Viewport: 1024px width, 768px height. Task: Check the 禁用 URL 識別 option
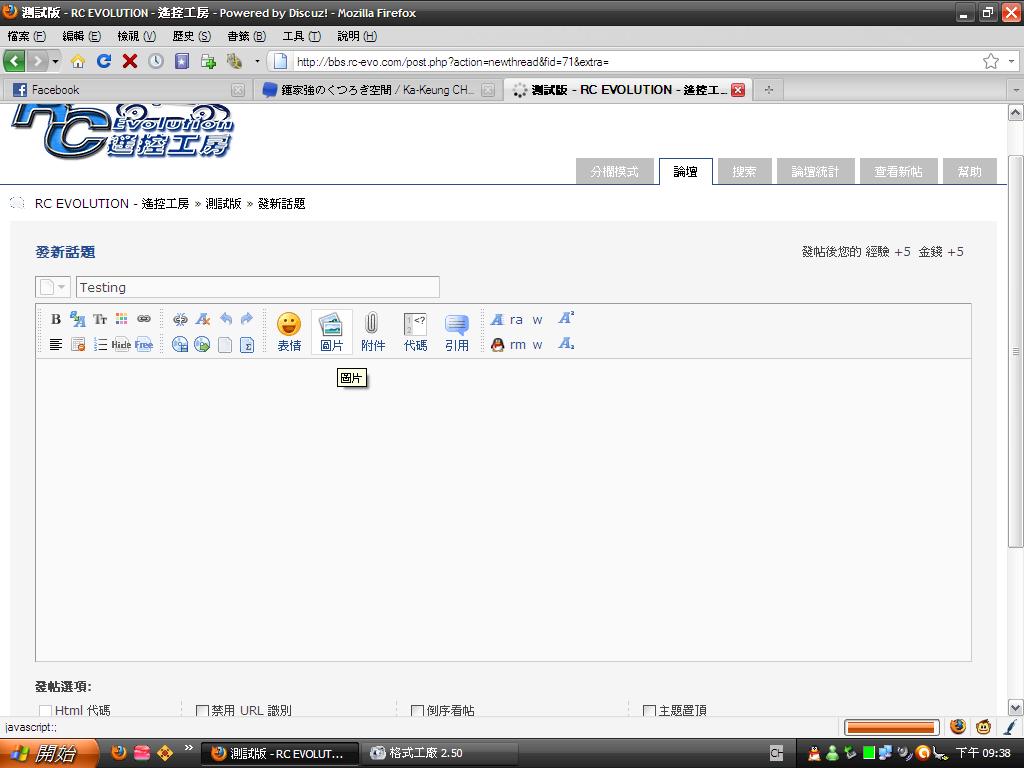click(x=202, y=711)
